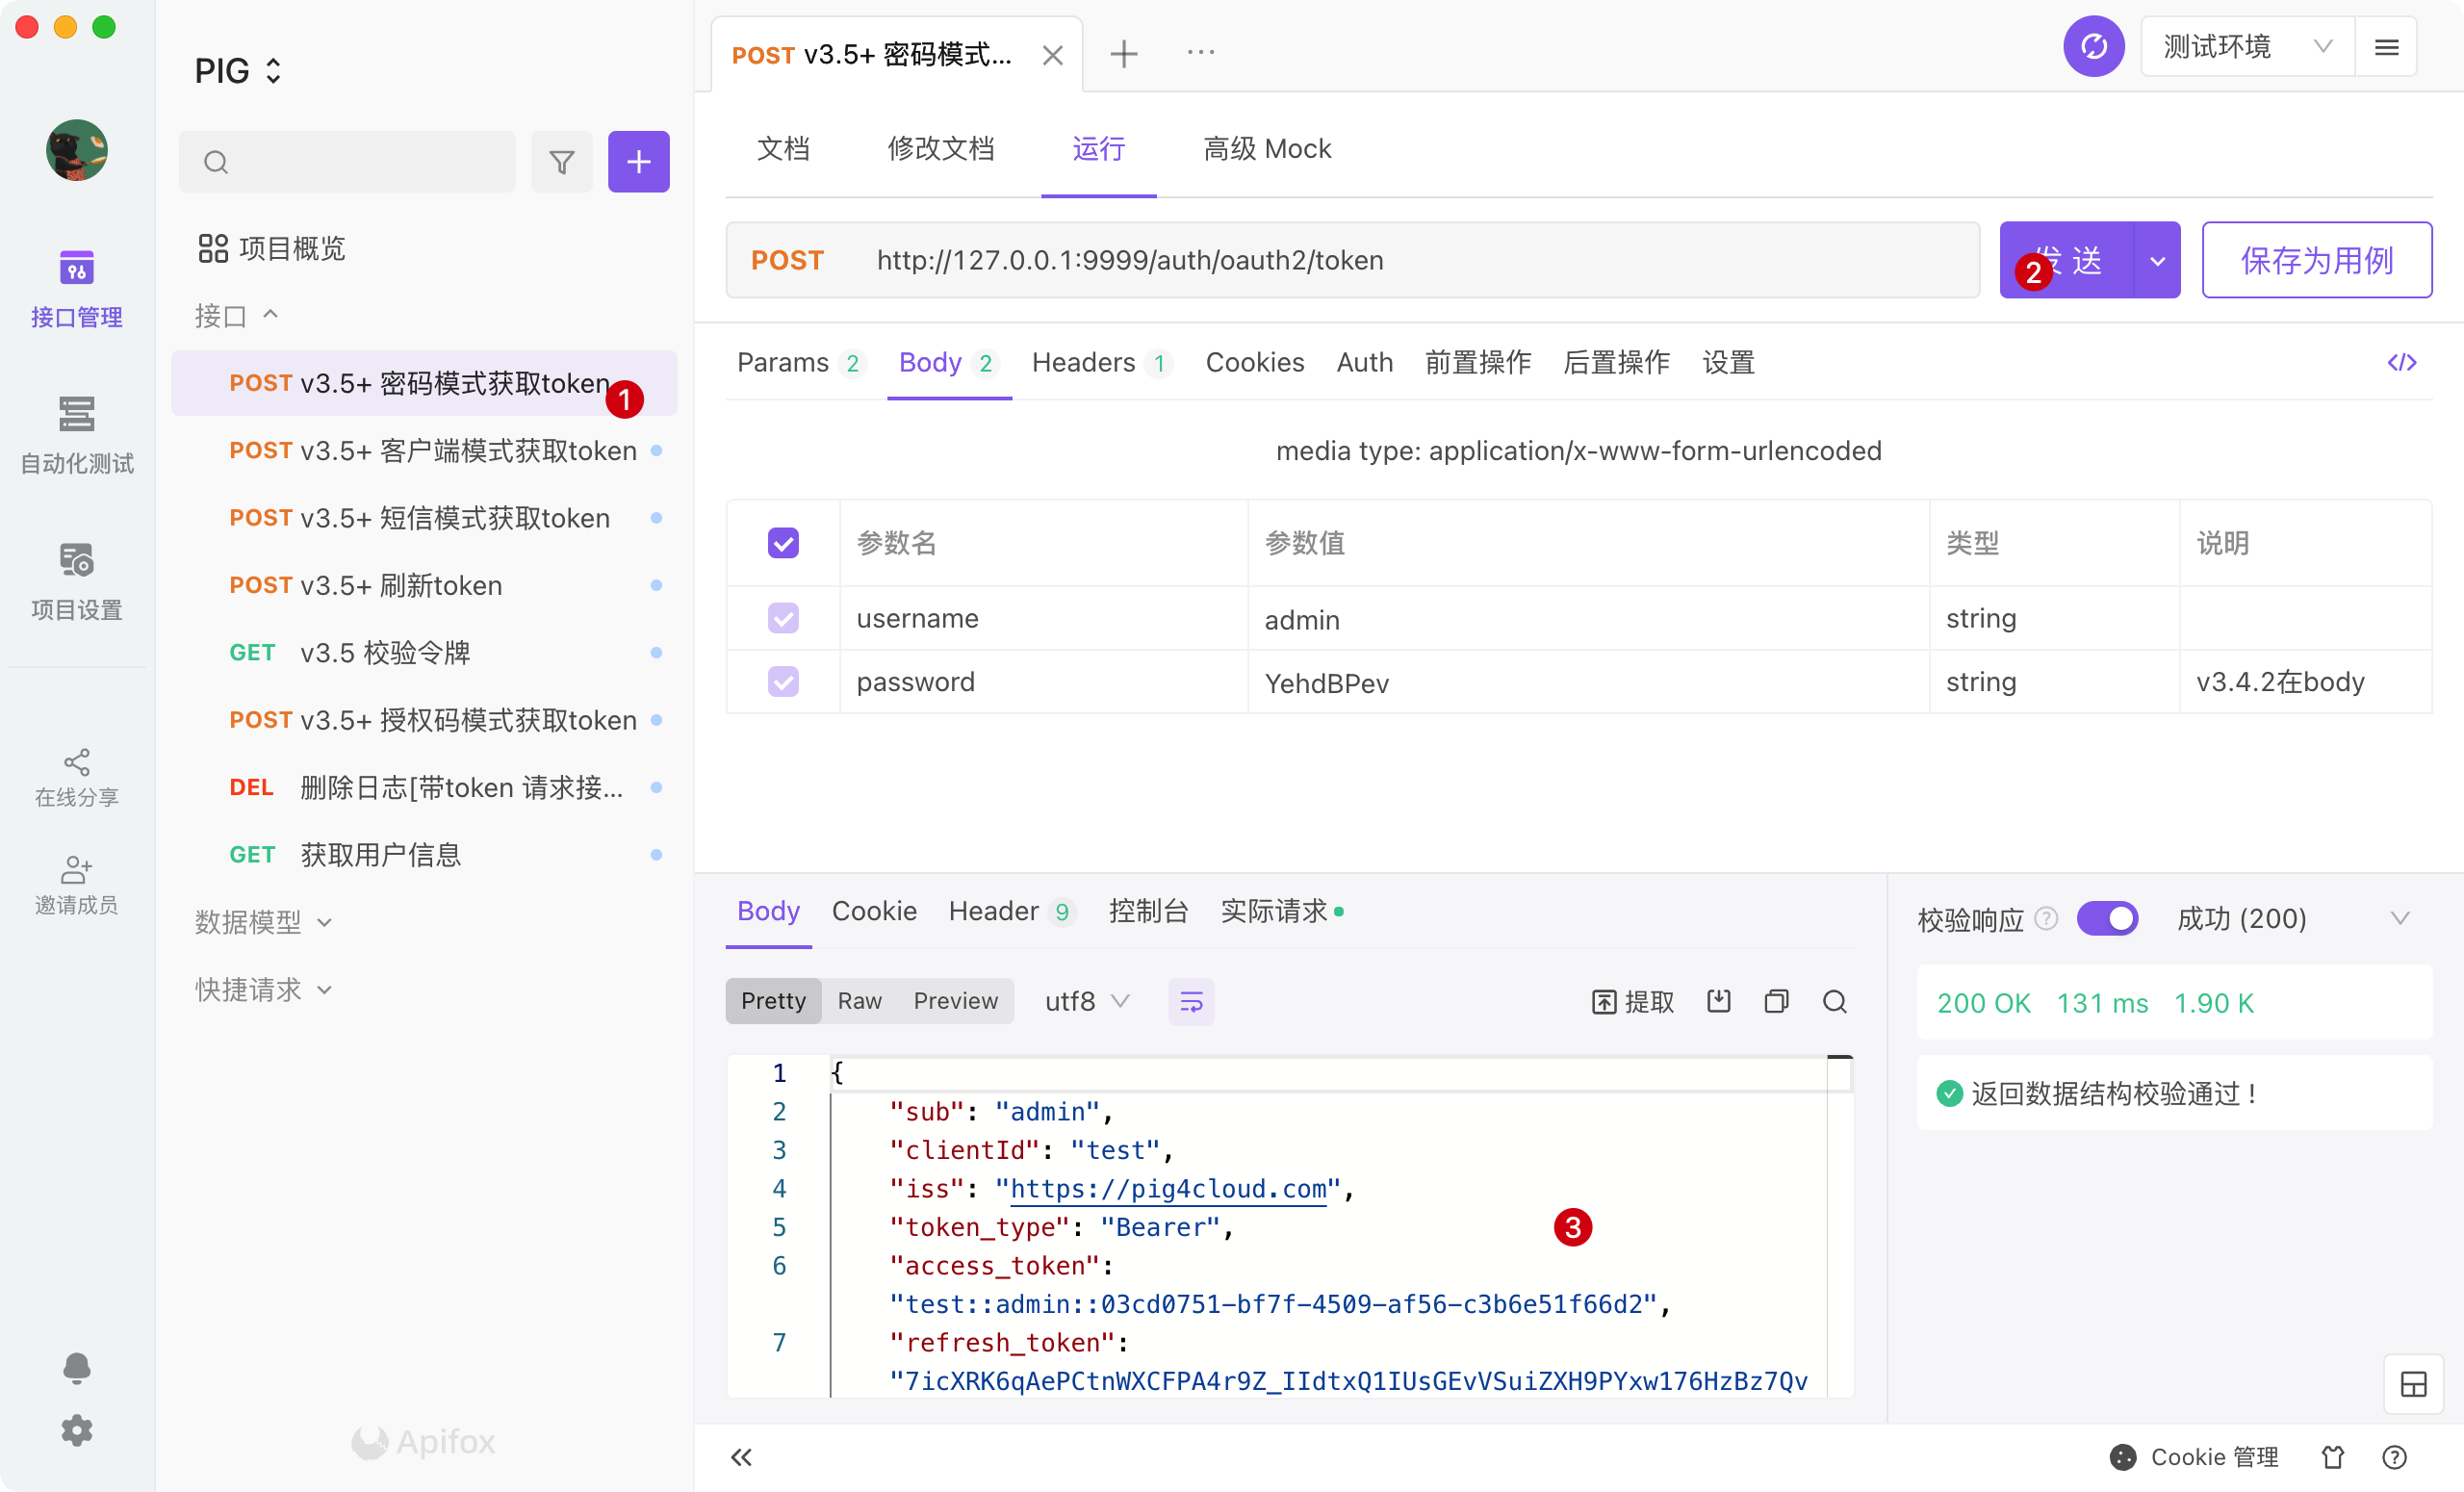Open the hamburger menu beside environment
Viewport: 2464px width, 1492px height.
(x=2386, y=47)
